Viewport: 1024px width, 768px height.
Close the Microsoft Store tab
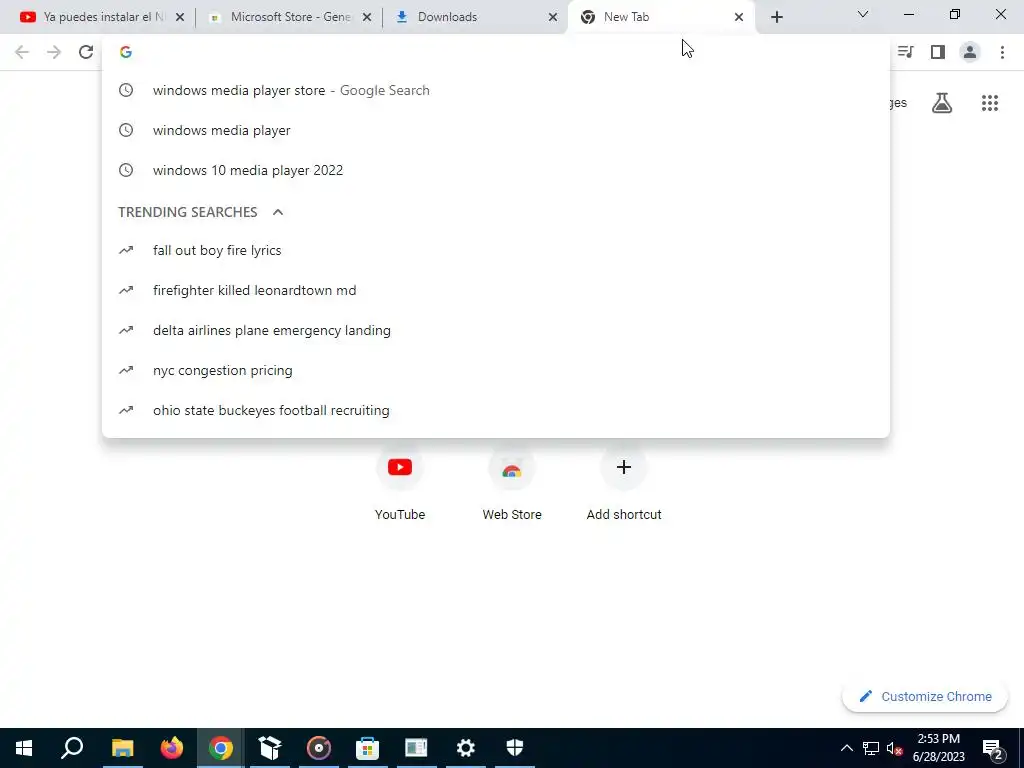367,17
